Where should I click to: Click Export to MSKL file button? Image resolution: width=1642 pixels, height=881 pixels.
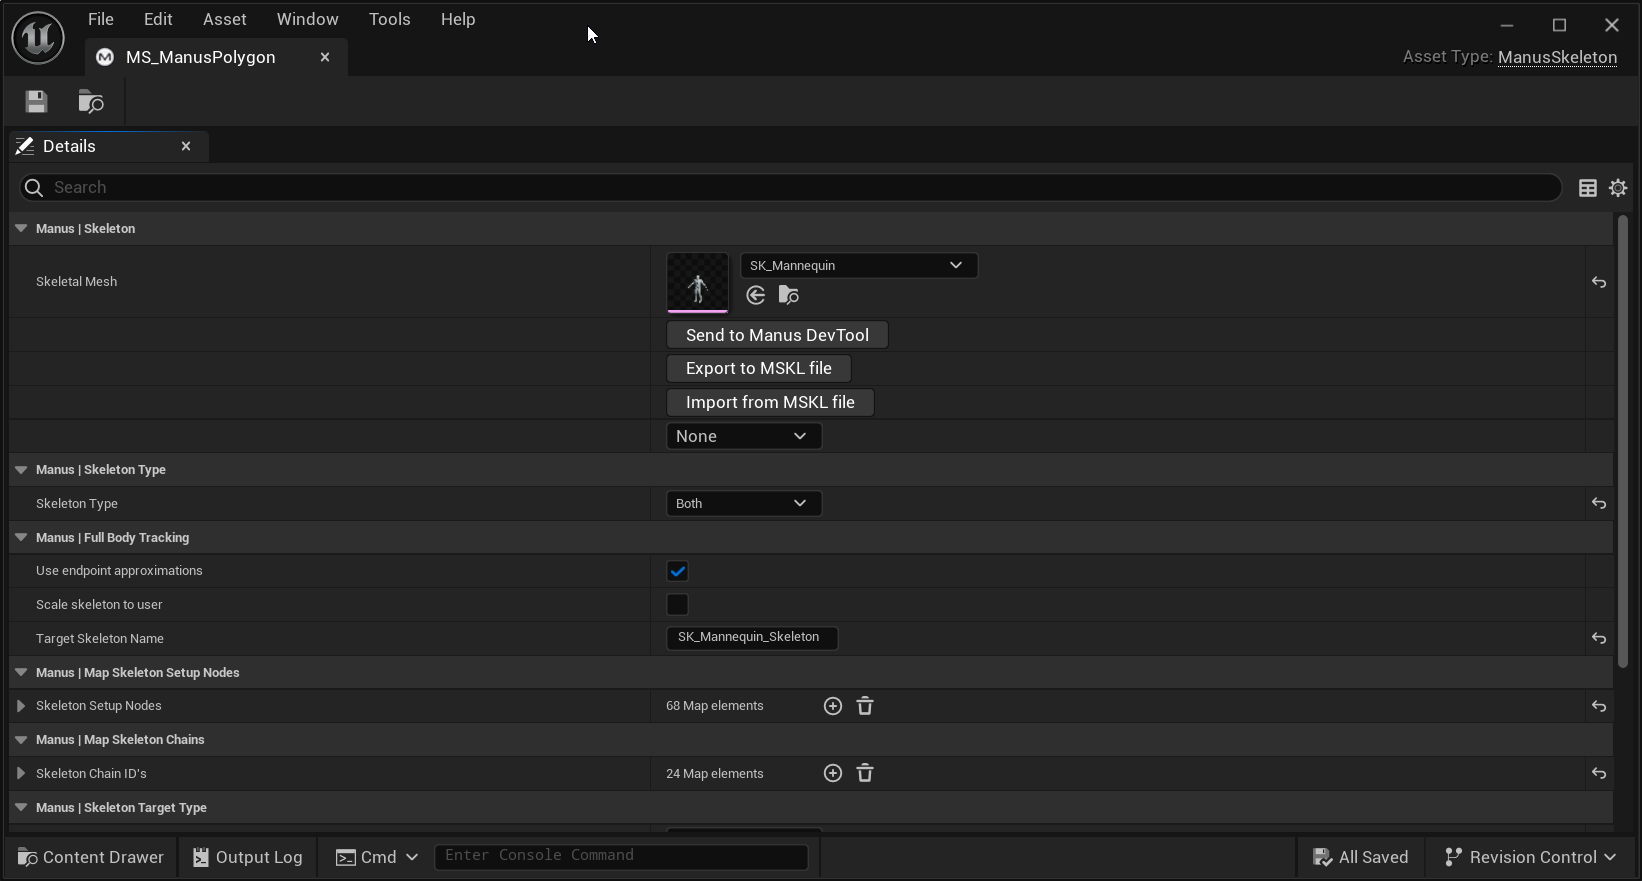pos(758,368)
